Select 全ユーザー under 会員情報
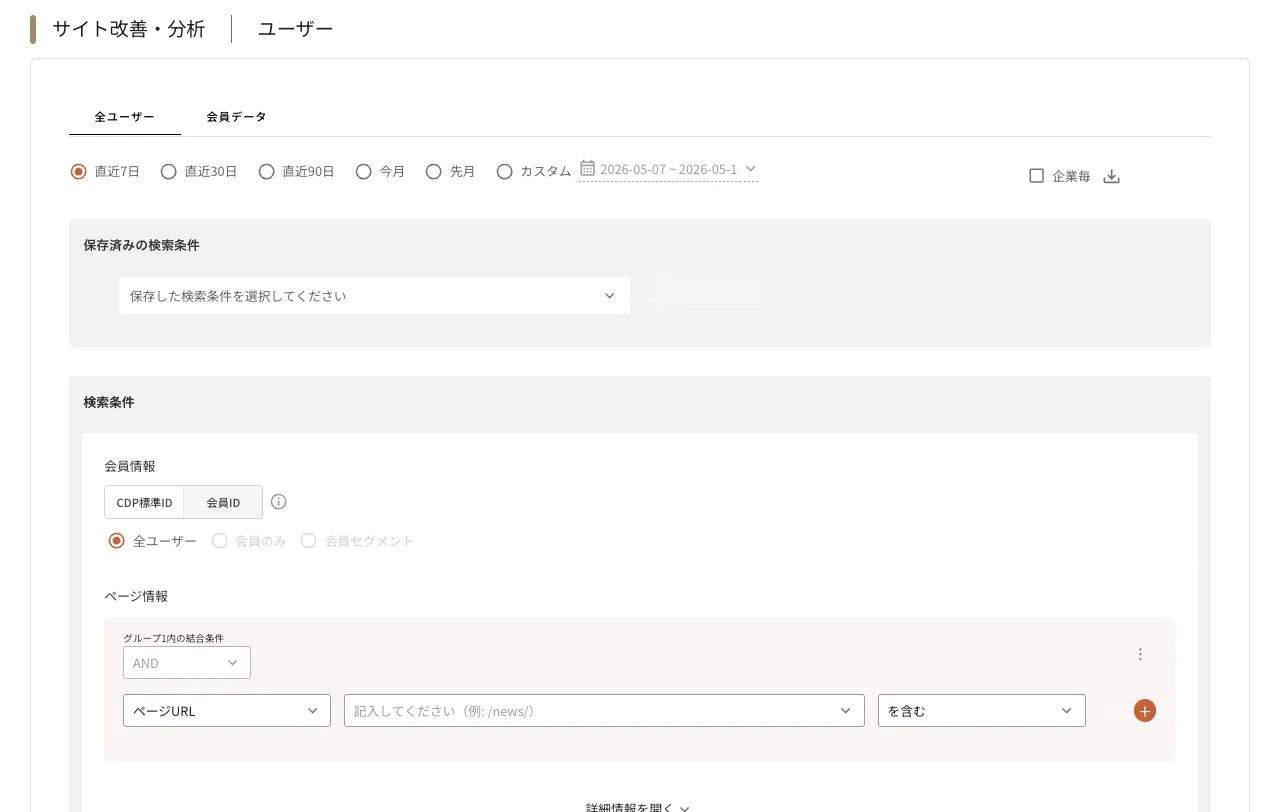1262x812 pixels. click(x=117, y=541)
